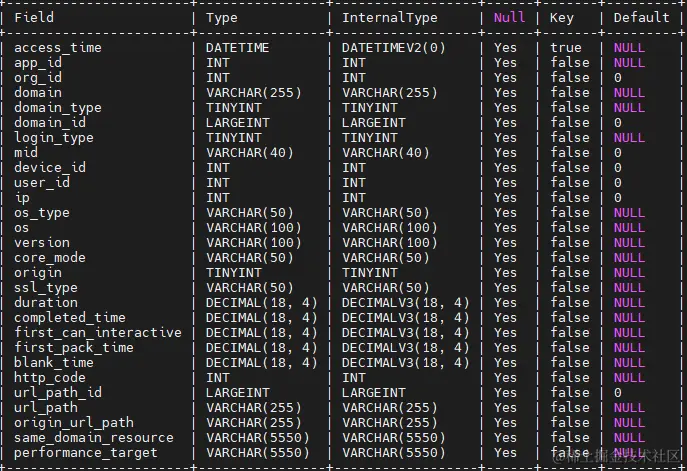
Task: Click the Type column header
Action: click(x=222, y=18)
